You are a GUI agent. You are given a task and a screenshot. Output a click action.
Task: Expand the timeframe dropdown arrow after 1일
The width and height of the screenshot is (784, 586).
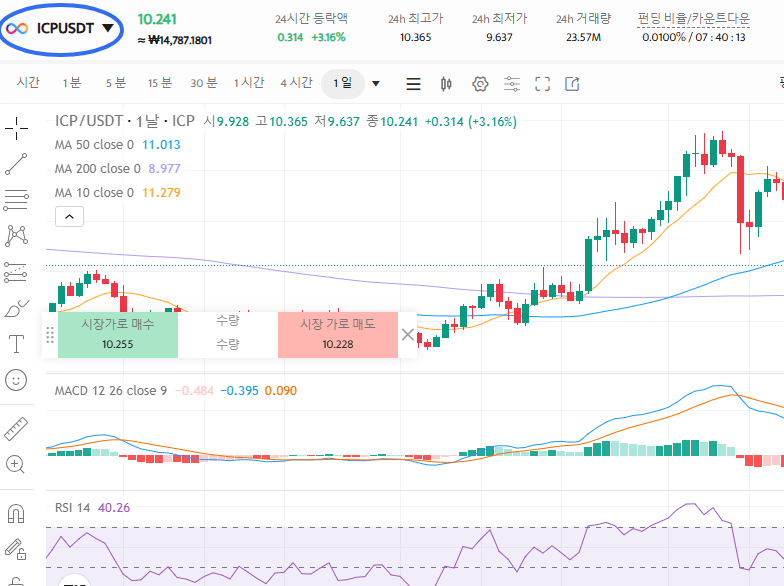376,84
